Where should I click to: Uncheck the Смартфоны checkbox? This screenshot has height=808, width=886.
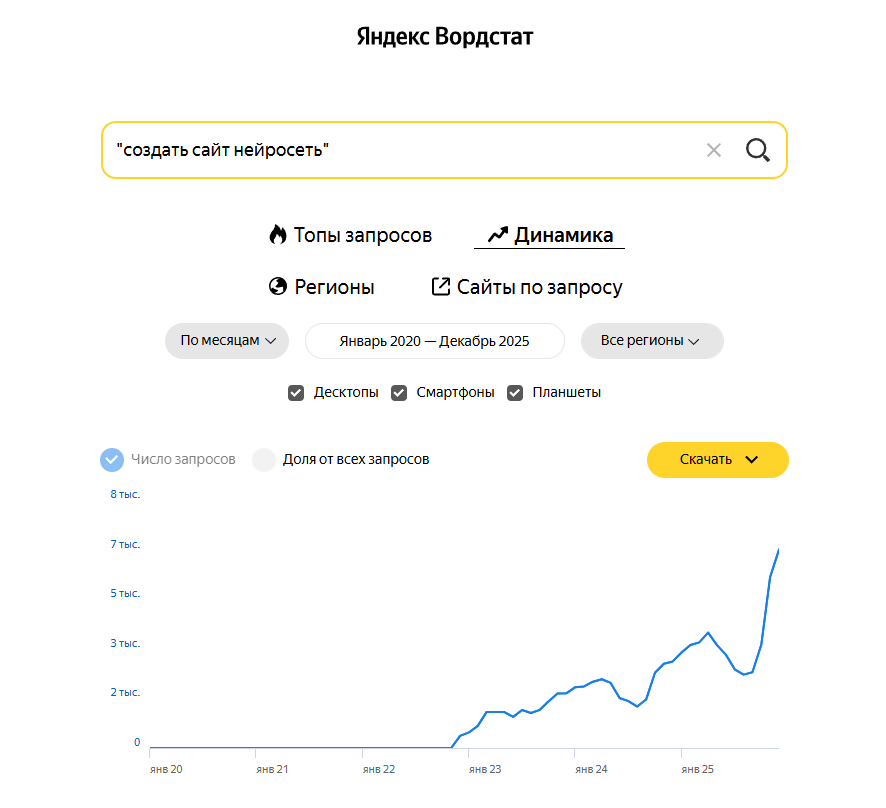pyautogui.click(x=399, y=392)
